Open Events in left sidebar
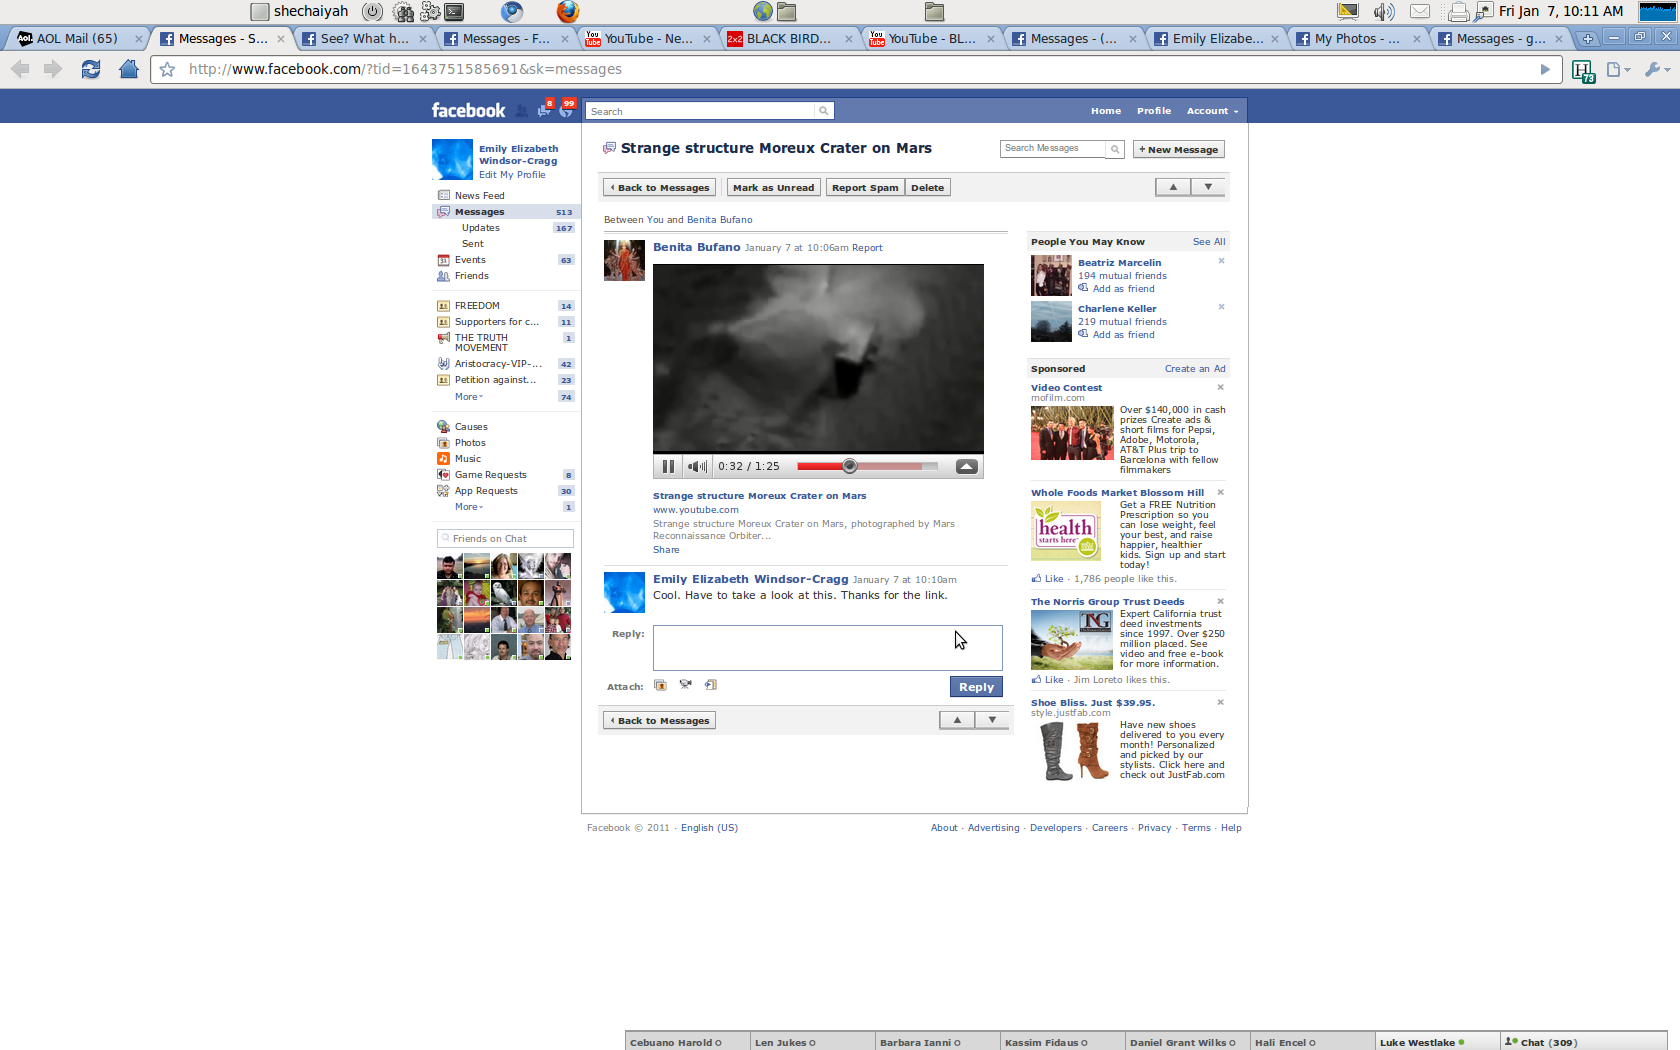This screenshot has height=1050, width=1680. (x=470, y=260)
